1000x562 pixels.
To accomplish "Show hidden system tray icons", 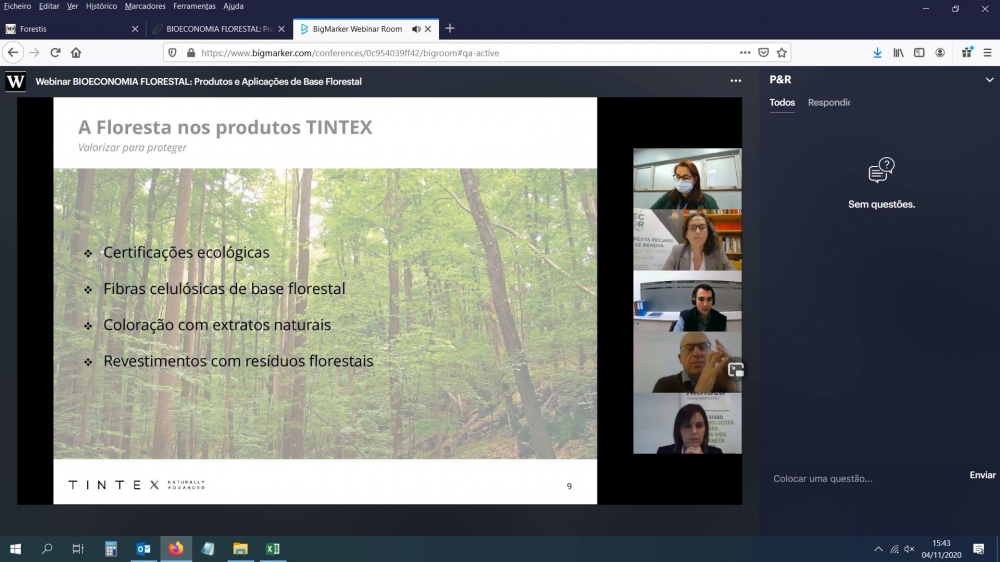I will tap(878, 549).
